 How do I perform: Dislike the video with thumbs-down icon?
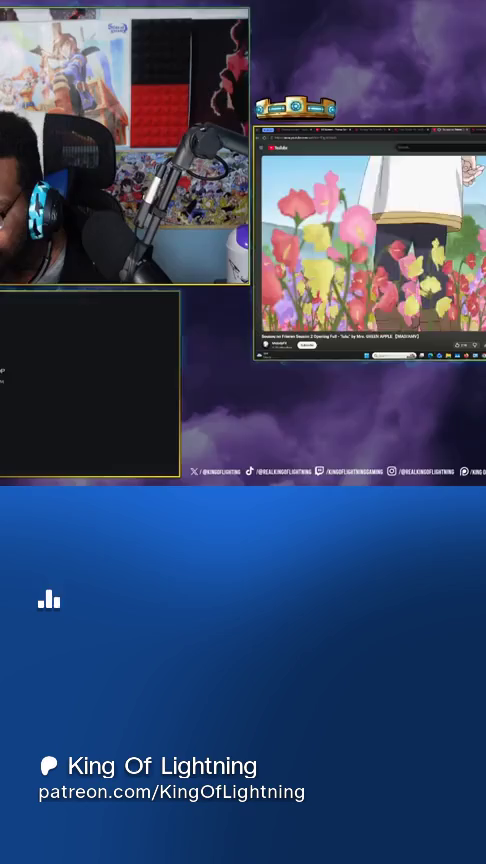tap(475, 345)
